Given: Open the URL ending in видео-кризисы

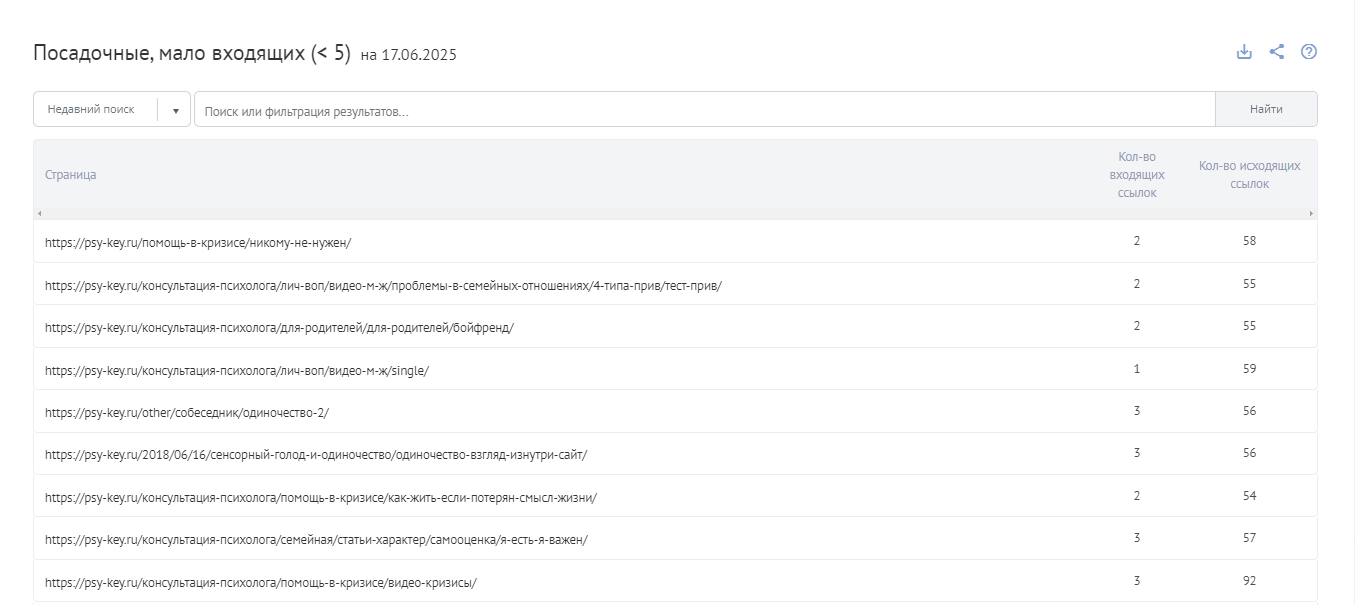Looking at the screenshot, I should click(261, 582).
